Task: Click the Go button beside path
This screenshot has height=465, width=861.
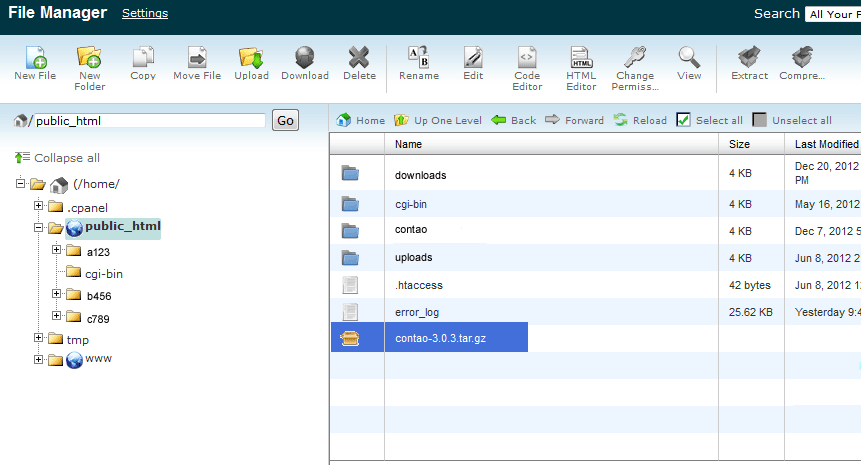Action: click(285, 120)
